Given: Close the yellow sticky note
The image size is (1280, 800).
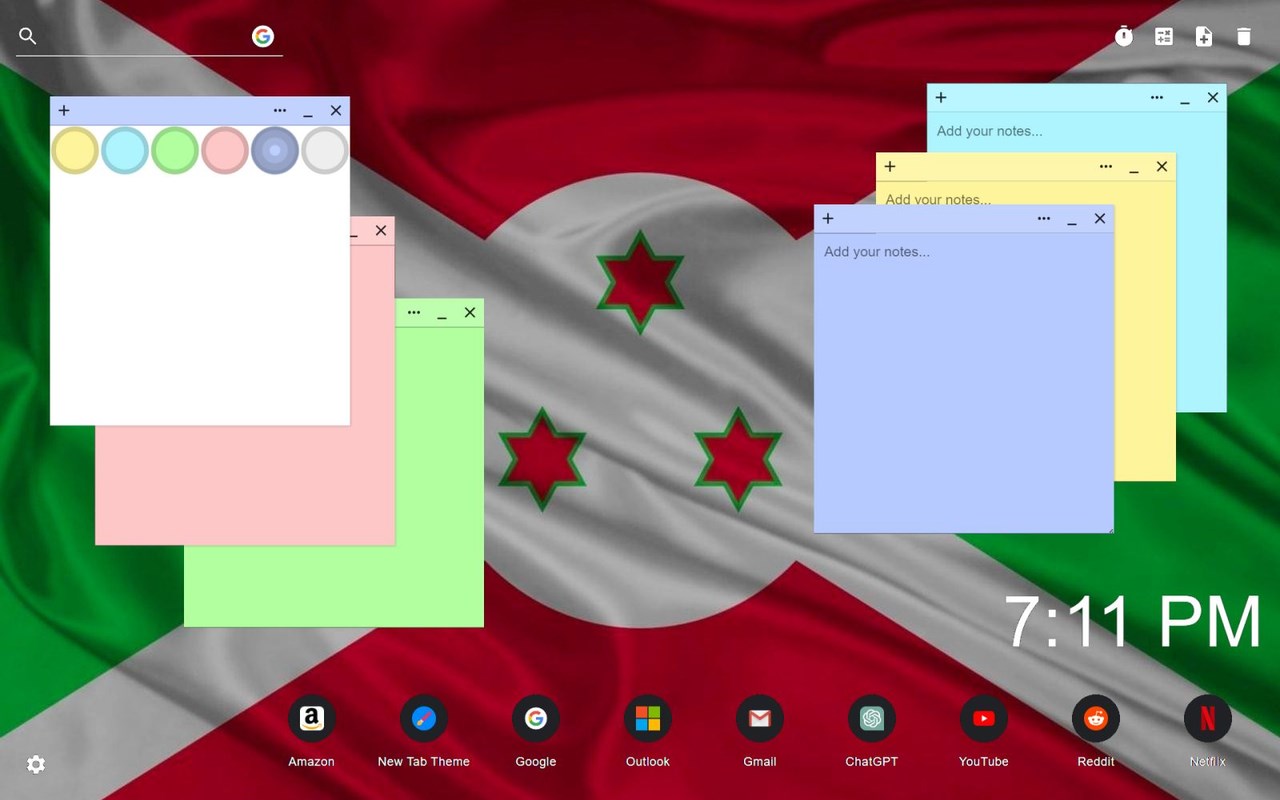Looking at the screenshot, I should (x=1162, y=167).
